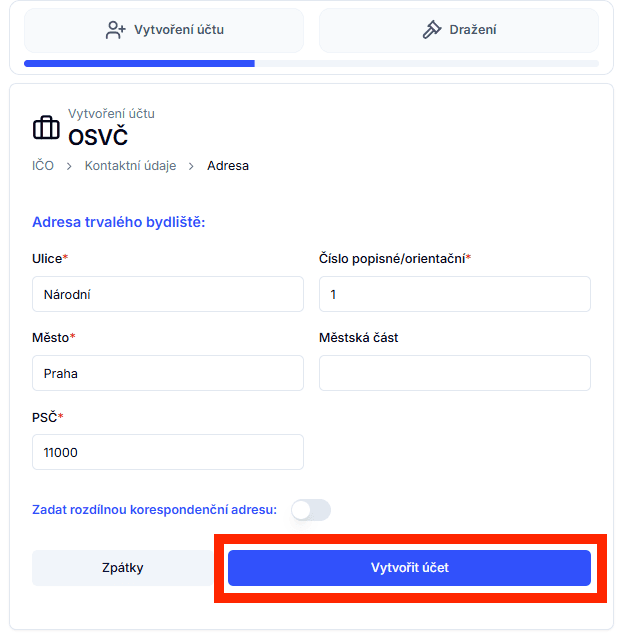Go to the IČO breadcrumb step
Viewport: 617px width, 638px height.
point(43,166)
